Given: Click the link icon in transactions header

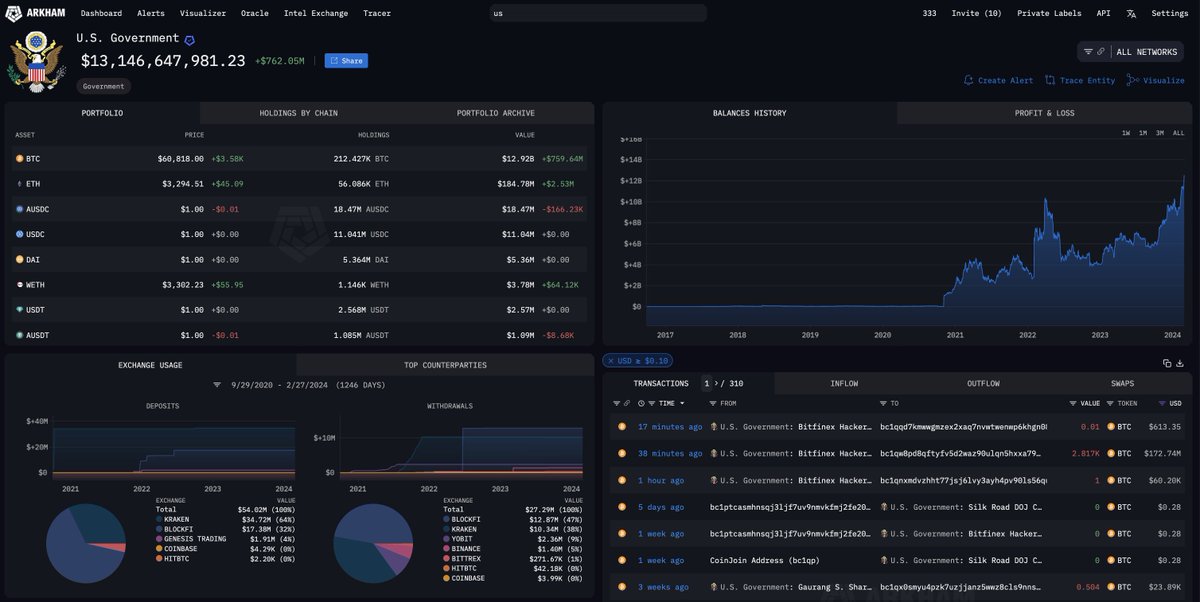Looking at the screenshot, I should [x=627, y=403].
